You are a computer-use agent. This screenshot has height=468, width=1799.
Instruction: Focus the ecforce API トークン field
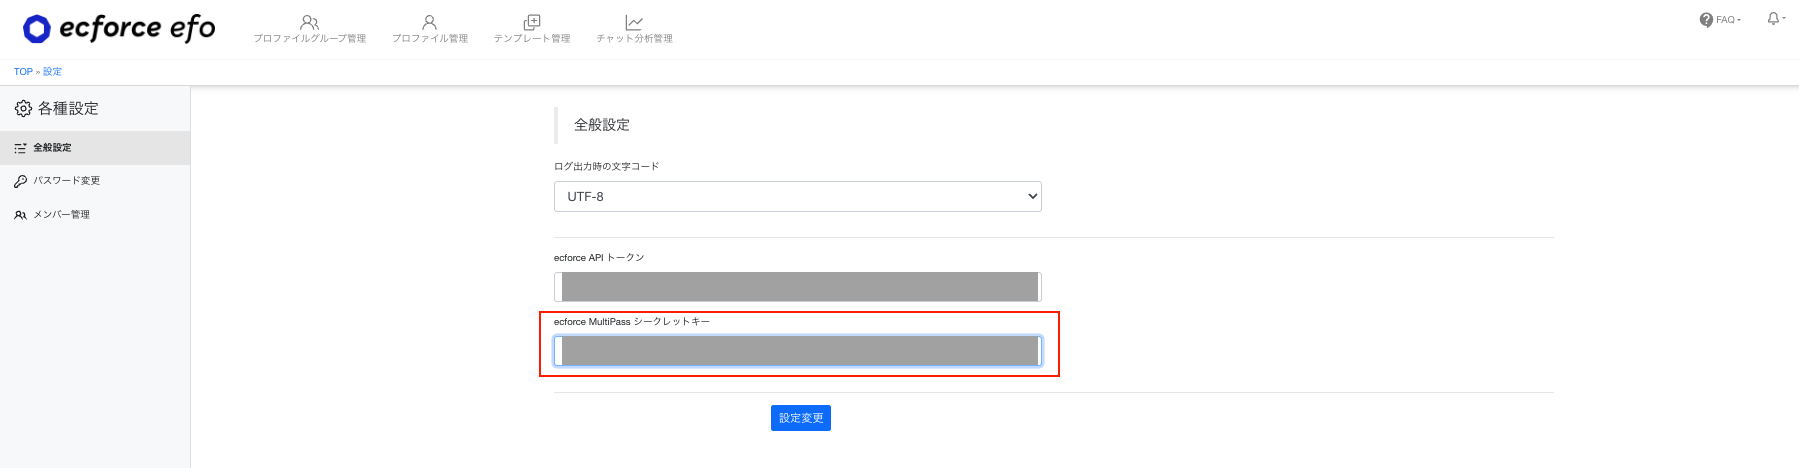(x=798, y=287)
